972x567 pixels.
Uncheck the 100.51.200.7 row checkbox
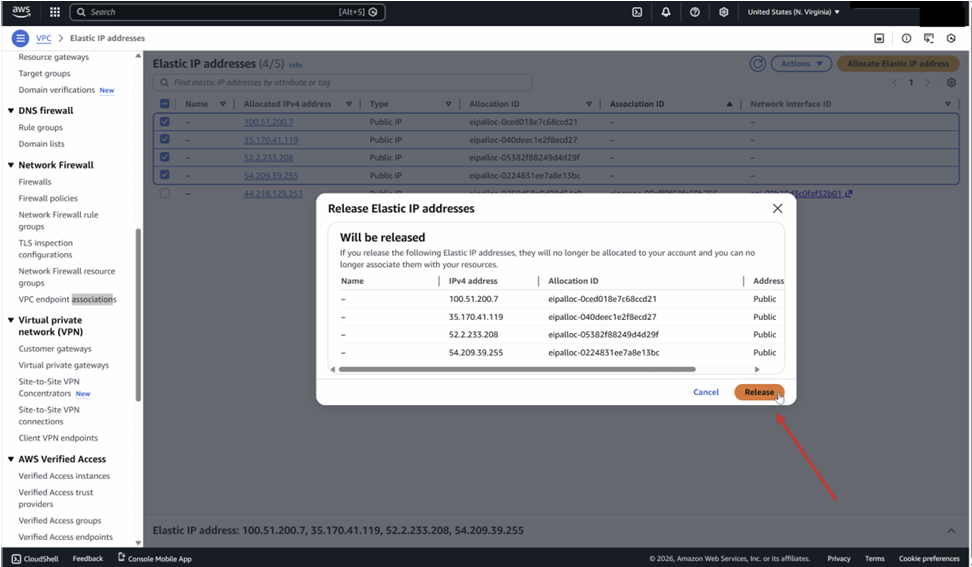coord(165,122)
